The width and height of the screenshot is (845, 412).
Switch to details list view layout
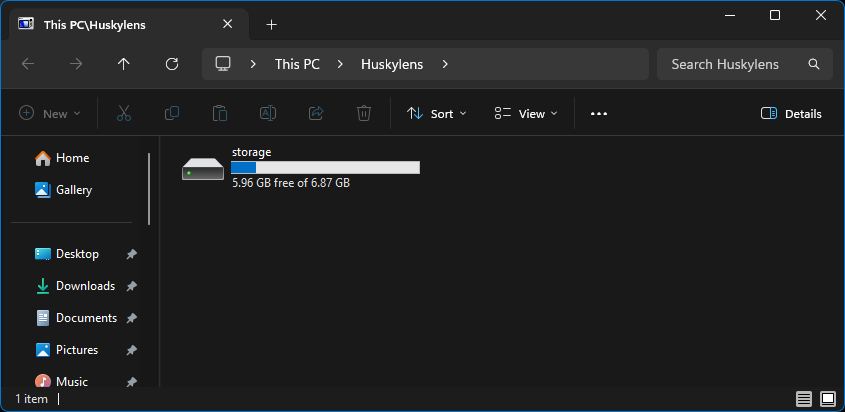803,399
